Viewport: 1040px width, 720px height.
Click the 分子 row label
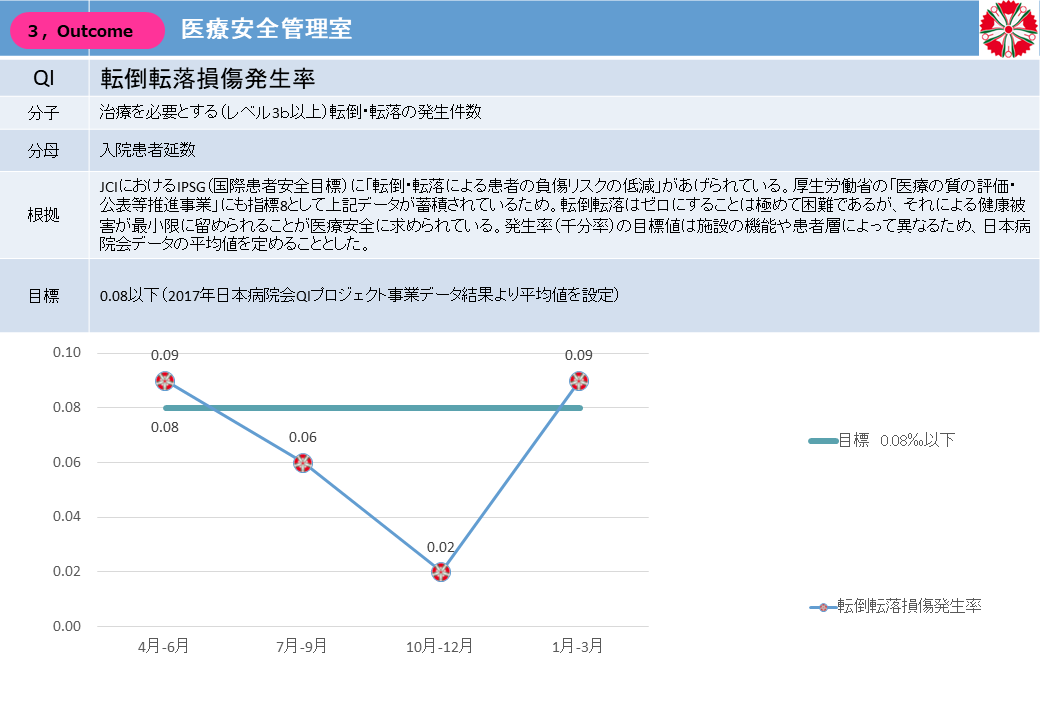[x=44, y=113]
